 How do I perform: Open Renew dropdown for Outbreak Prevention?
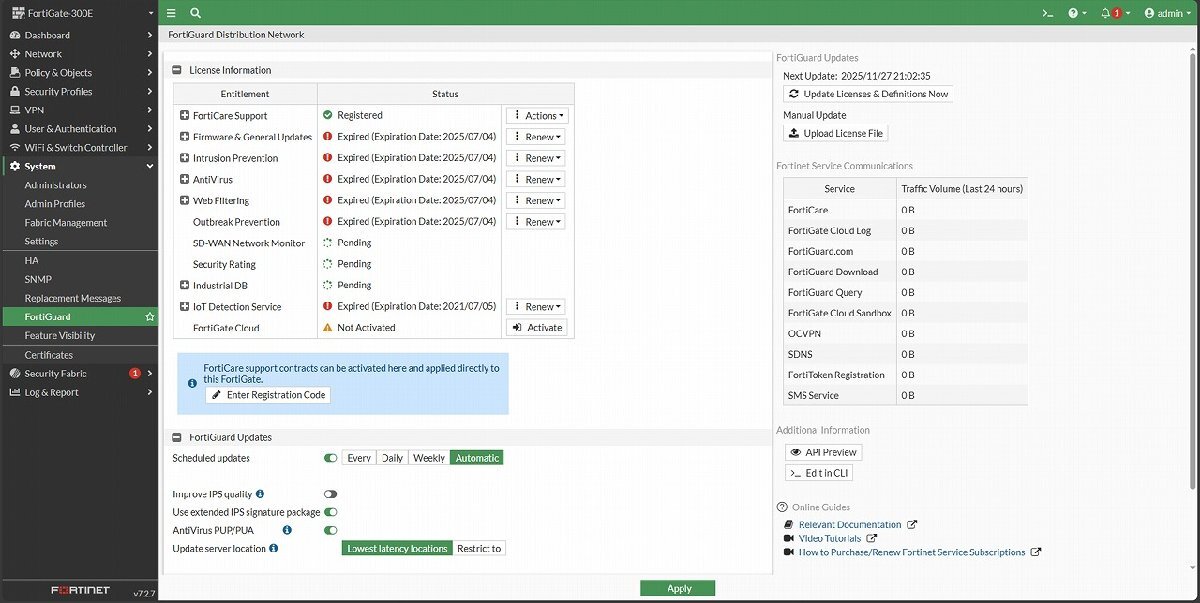[537, 222]
